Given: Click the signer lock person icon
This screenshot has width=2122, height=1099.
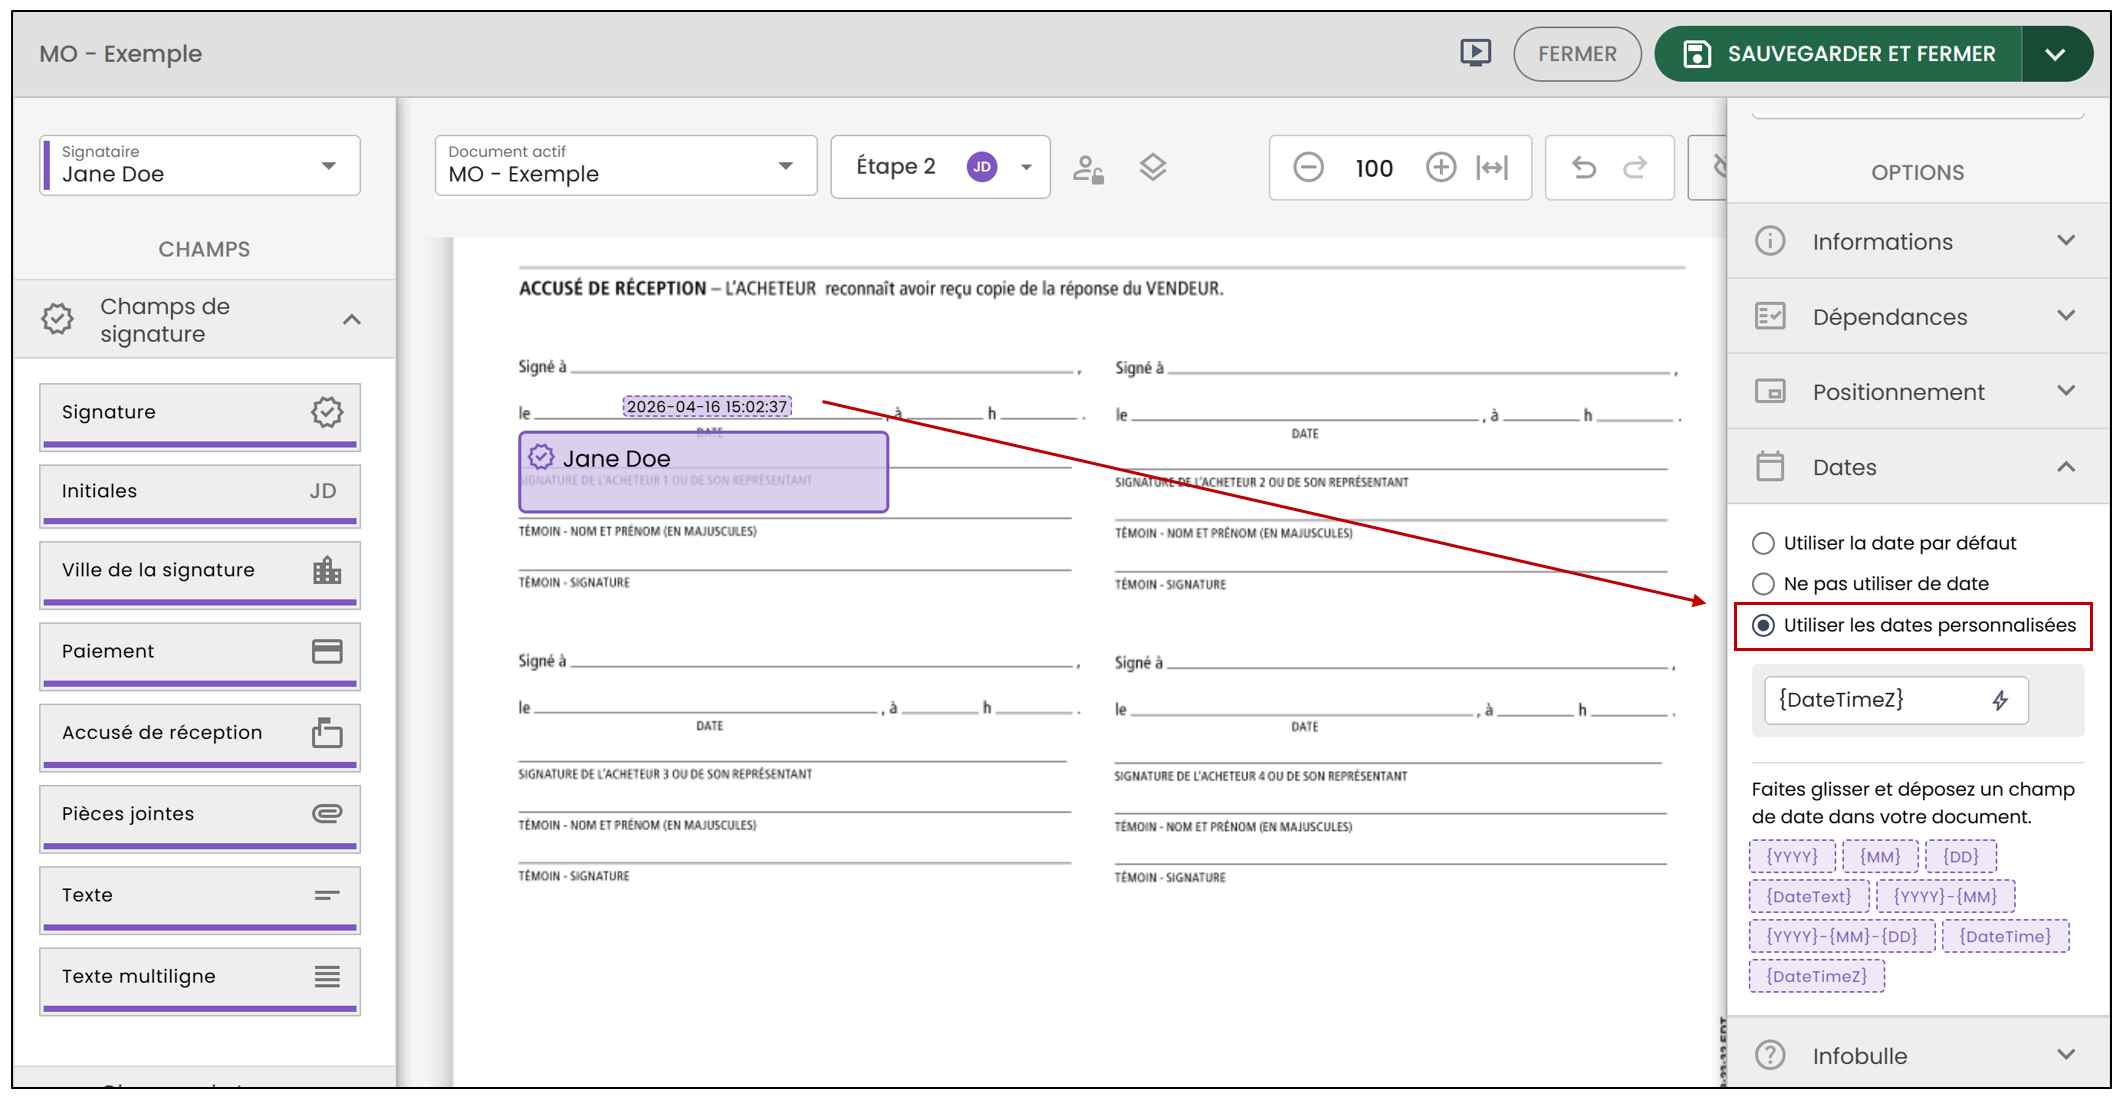Looking at the screenshot, I should click(1088, 168).
